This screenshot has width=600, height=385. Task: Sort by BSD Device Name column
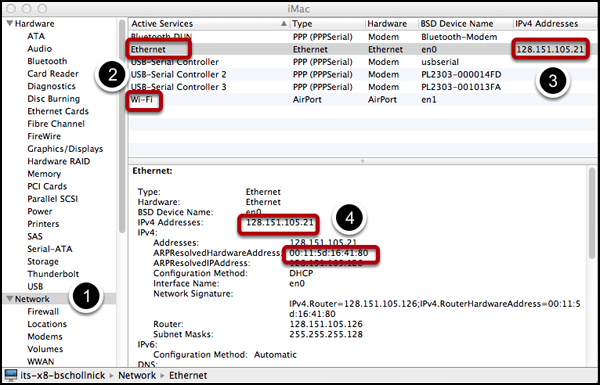pos(465,24)
